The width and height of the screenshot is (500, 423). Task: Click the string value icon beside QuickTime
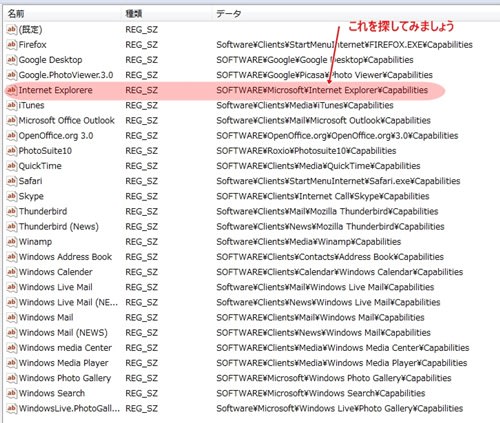11,166
